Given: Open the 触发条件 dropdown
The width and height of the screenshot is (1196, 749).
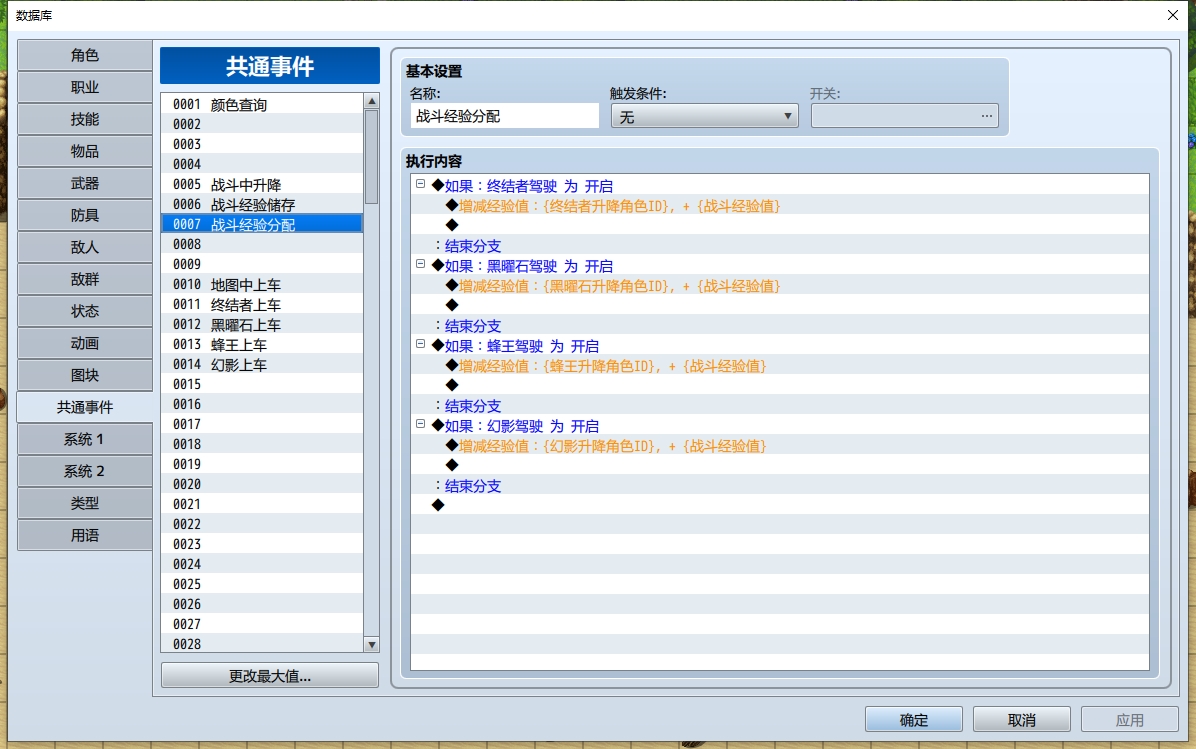Looking at the screenshot, I should (x=704, y=117).
